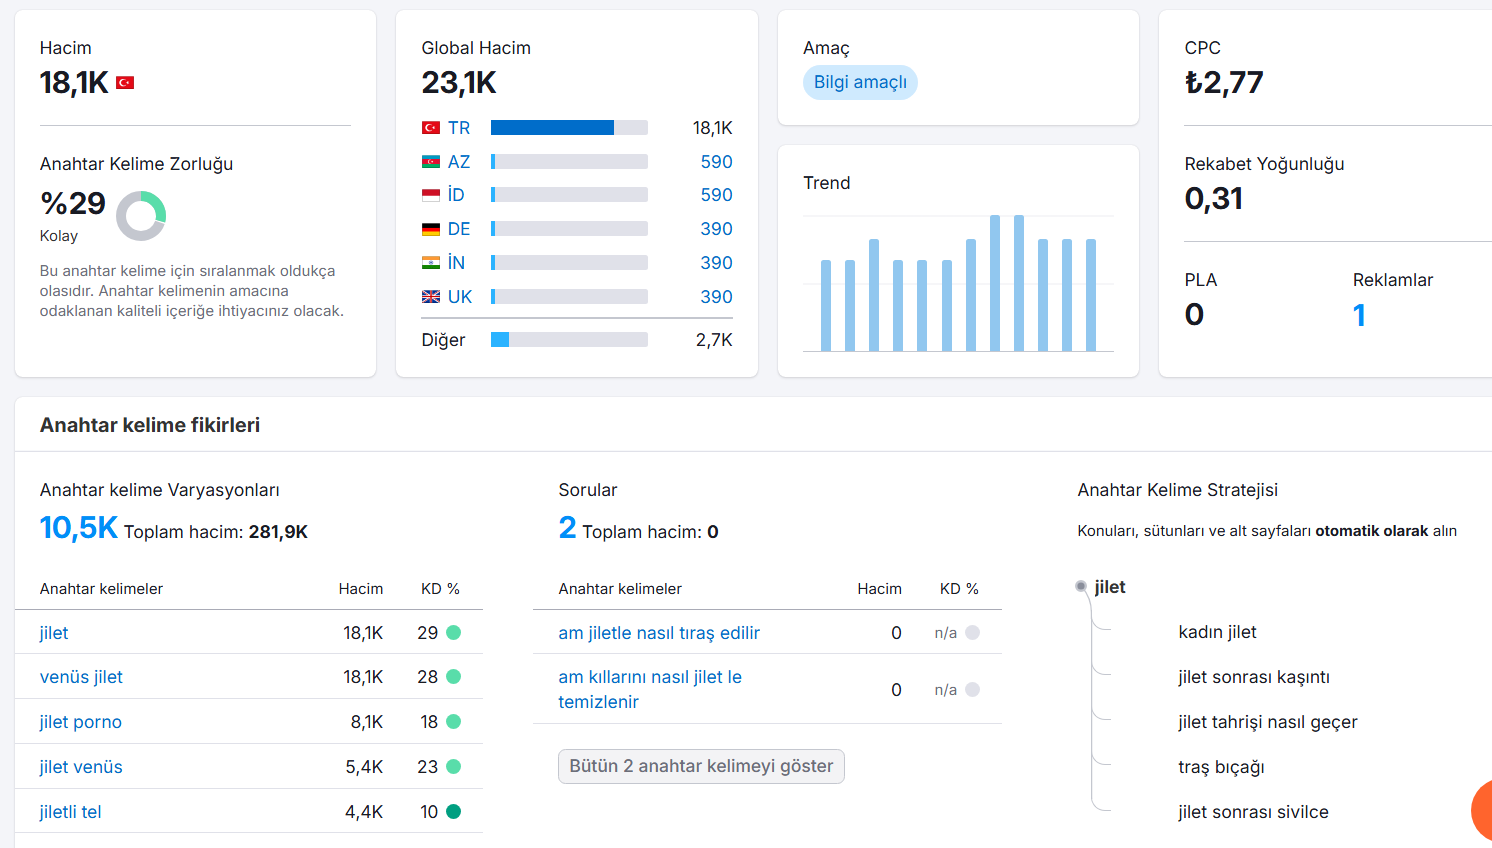Click the Reklamlar count value 1
This screenshot has width=1492, height=848.
[x=1359, y=315]
